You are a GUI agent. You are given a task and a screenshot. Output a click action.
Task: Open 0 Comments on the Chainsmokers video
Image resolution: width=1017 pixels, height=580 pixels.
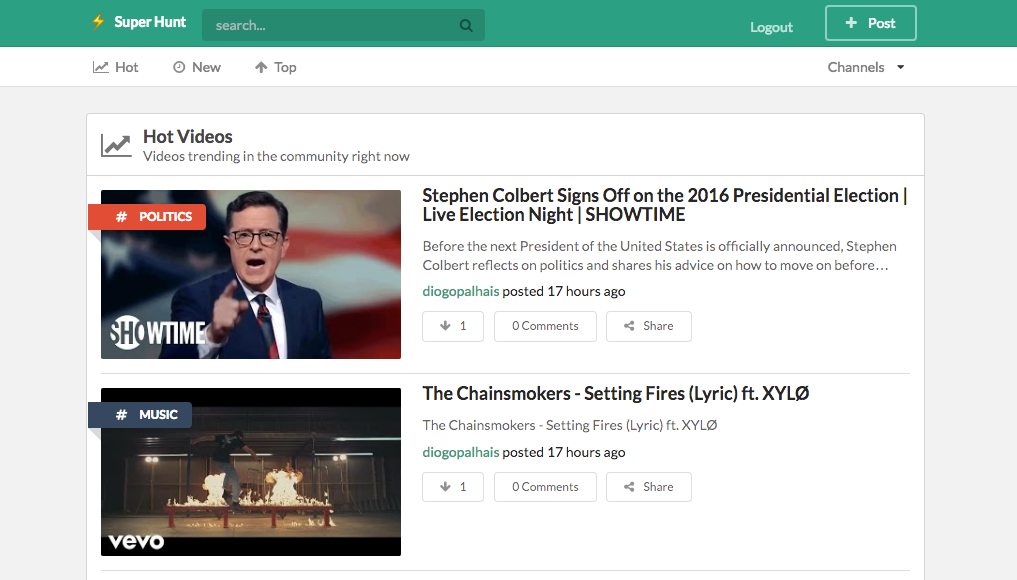[x=545, y=487]
